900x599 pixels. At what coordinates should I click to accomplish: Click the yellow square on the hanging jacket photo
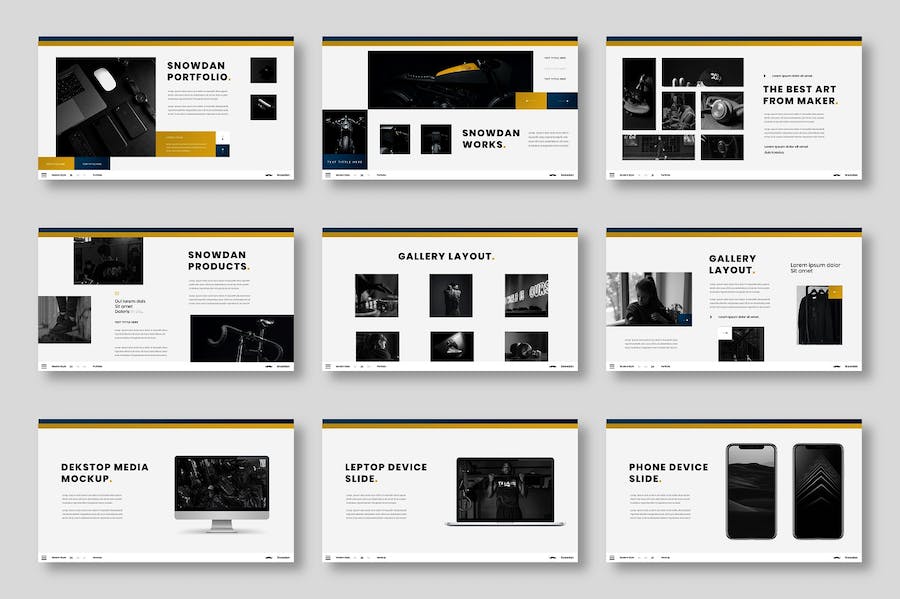(x=835, y=292)
